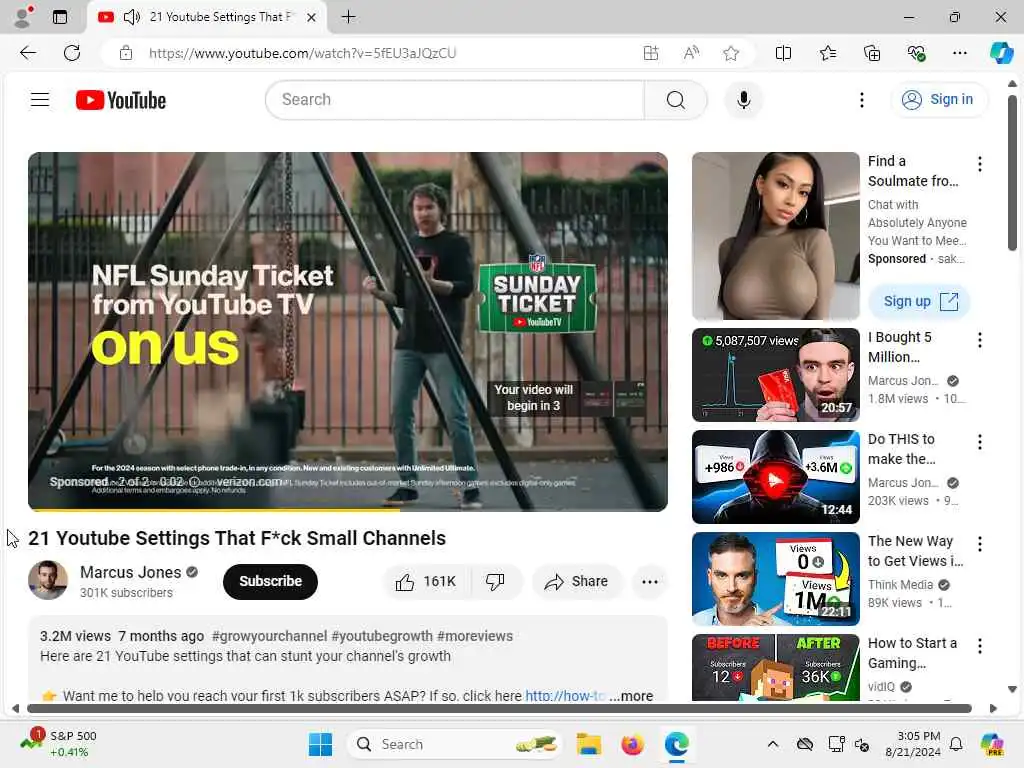1024x768 pixels.
Task: Click the address bar URL
Action: 302,53
